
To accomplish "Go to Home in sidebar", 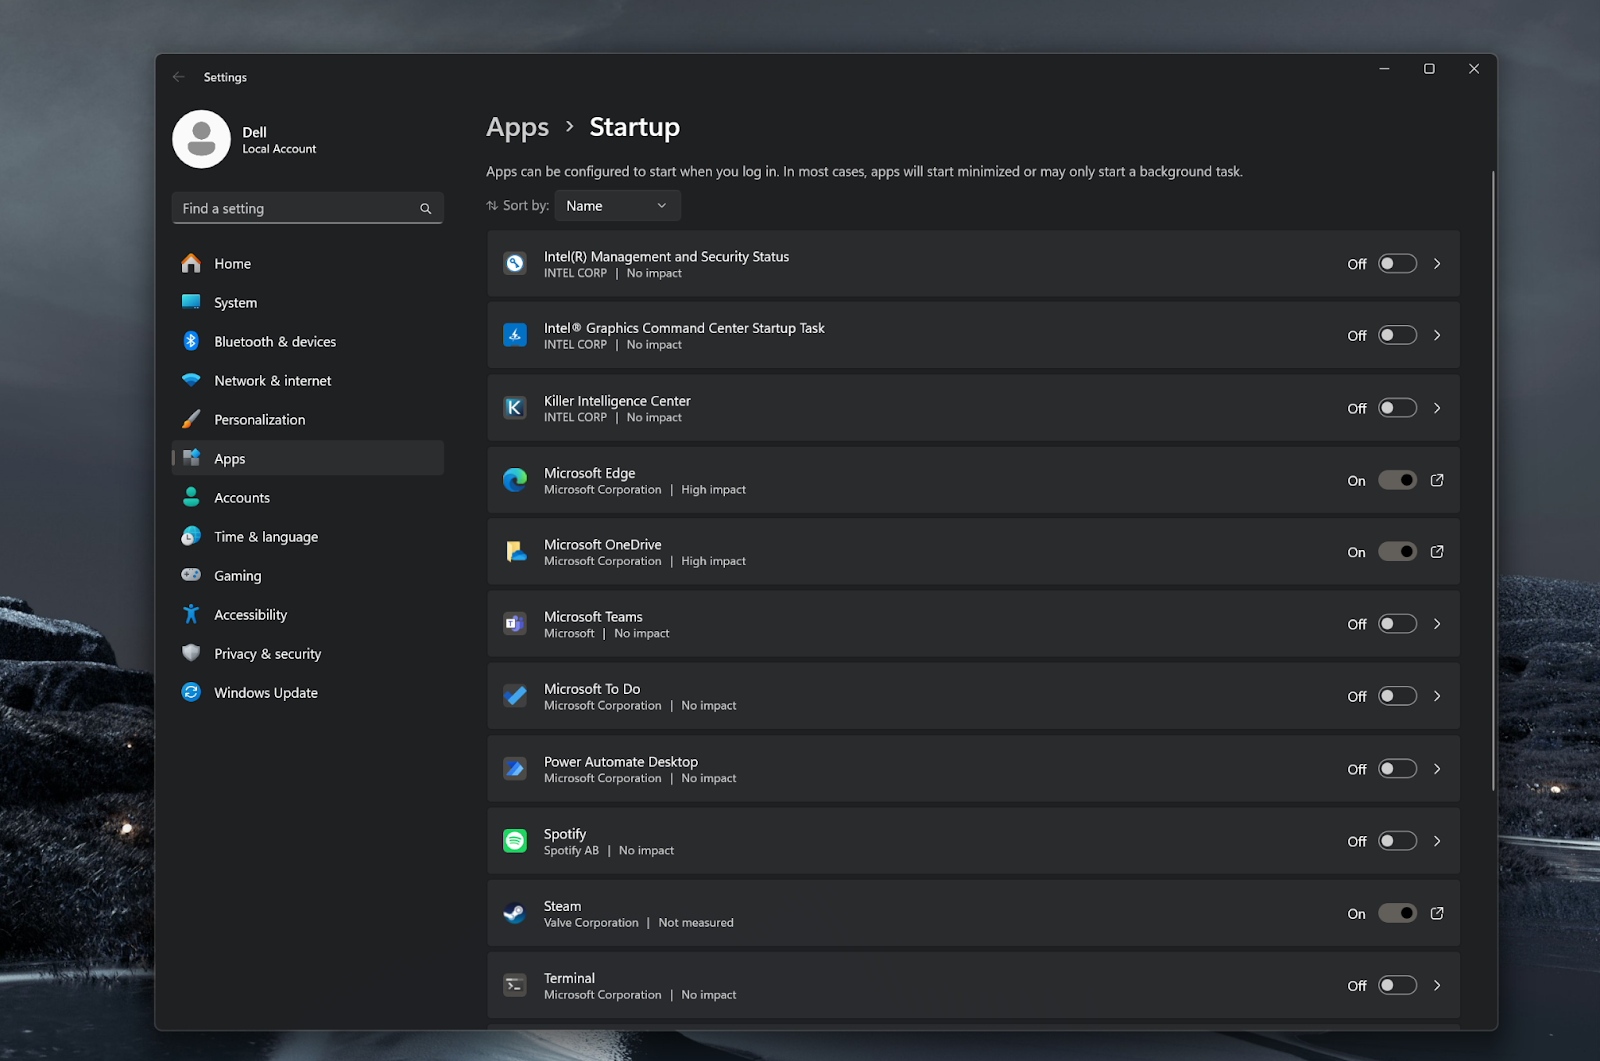I will tap(307, 264).
